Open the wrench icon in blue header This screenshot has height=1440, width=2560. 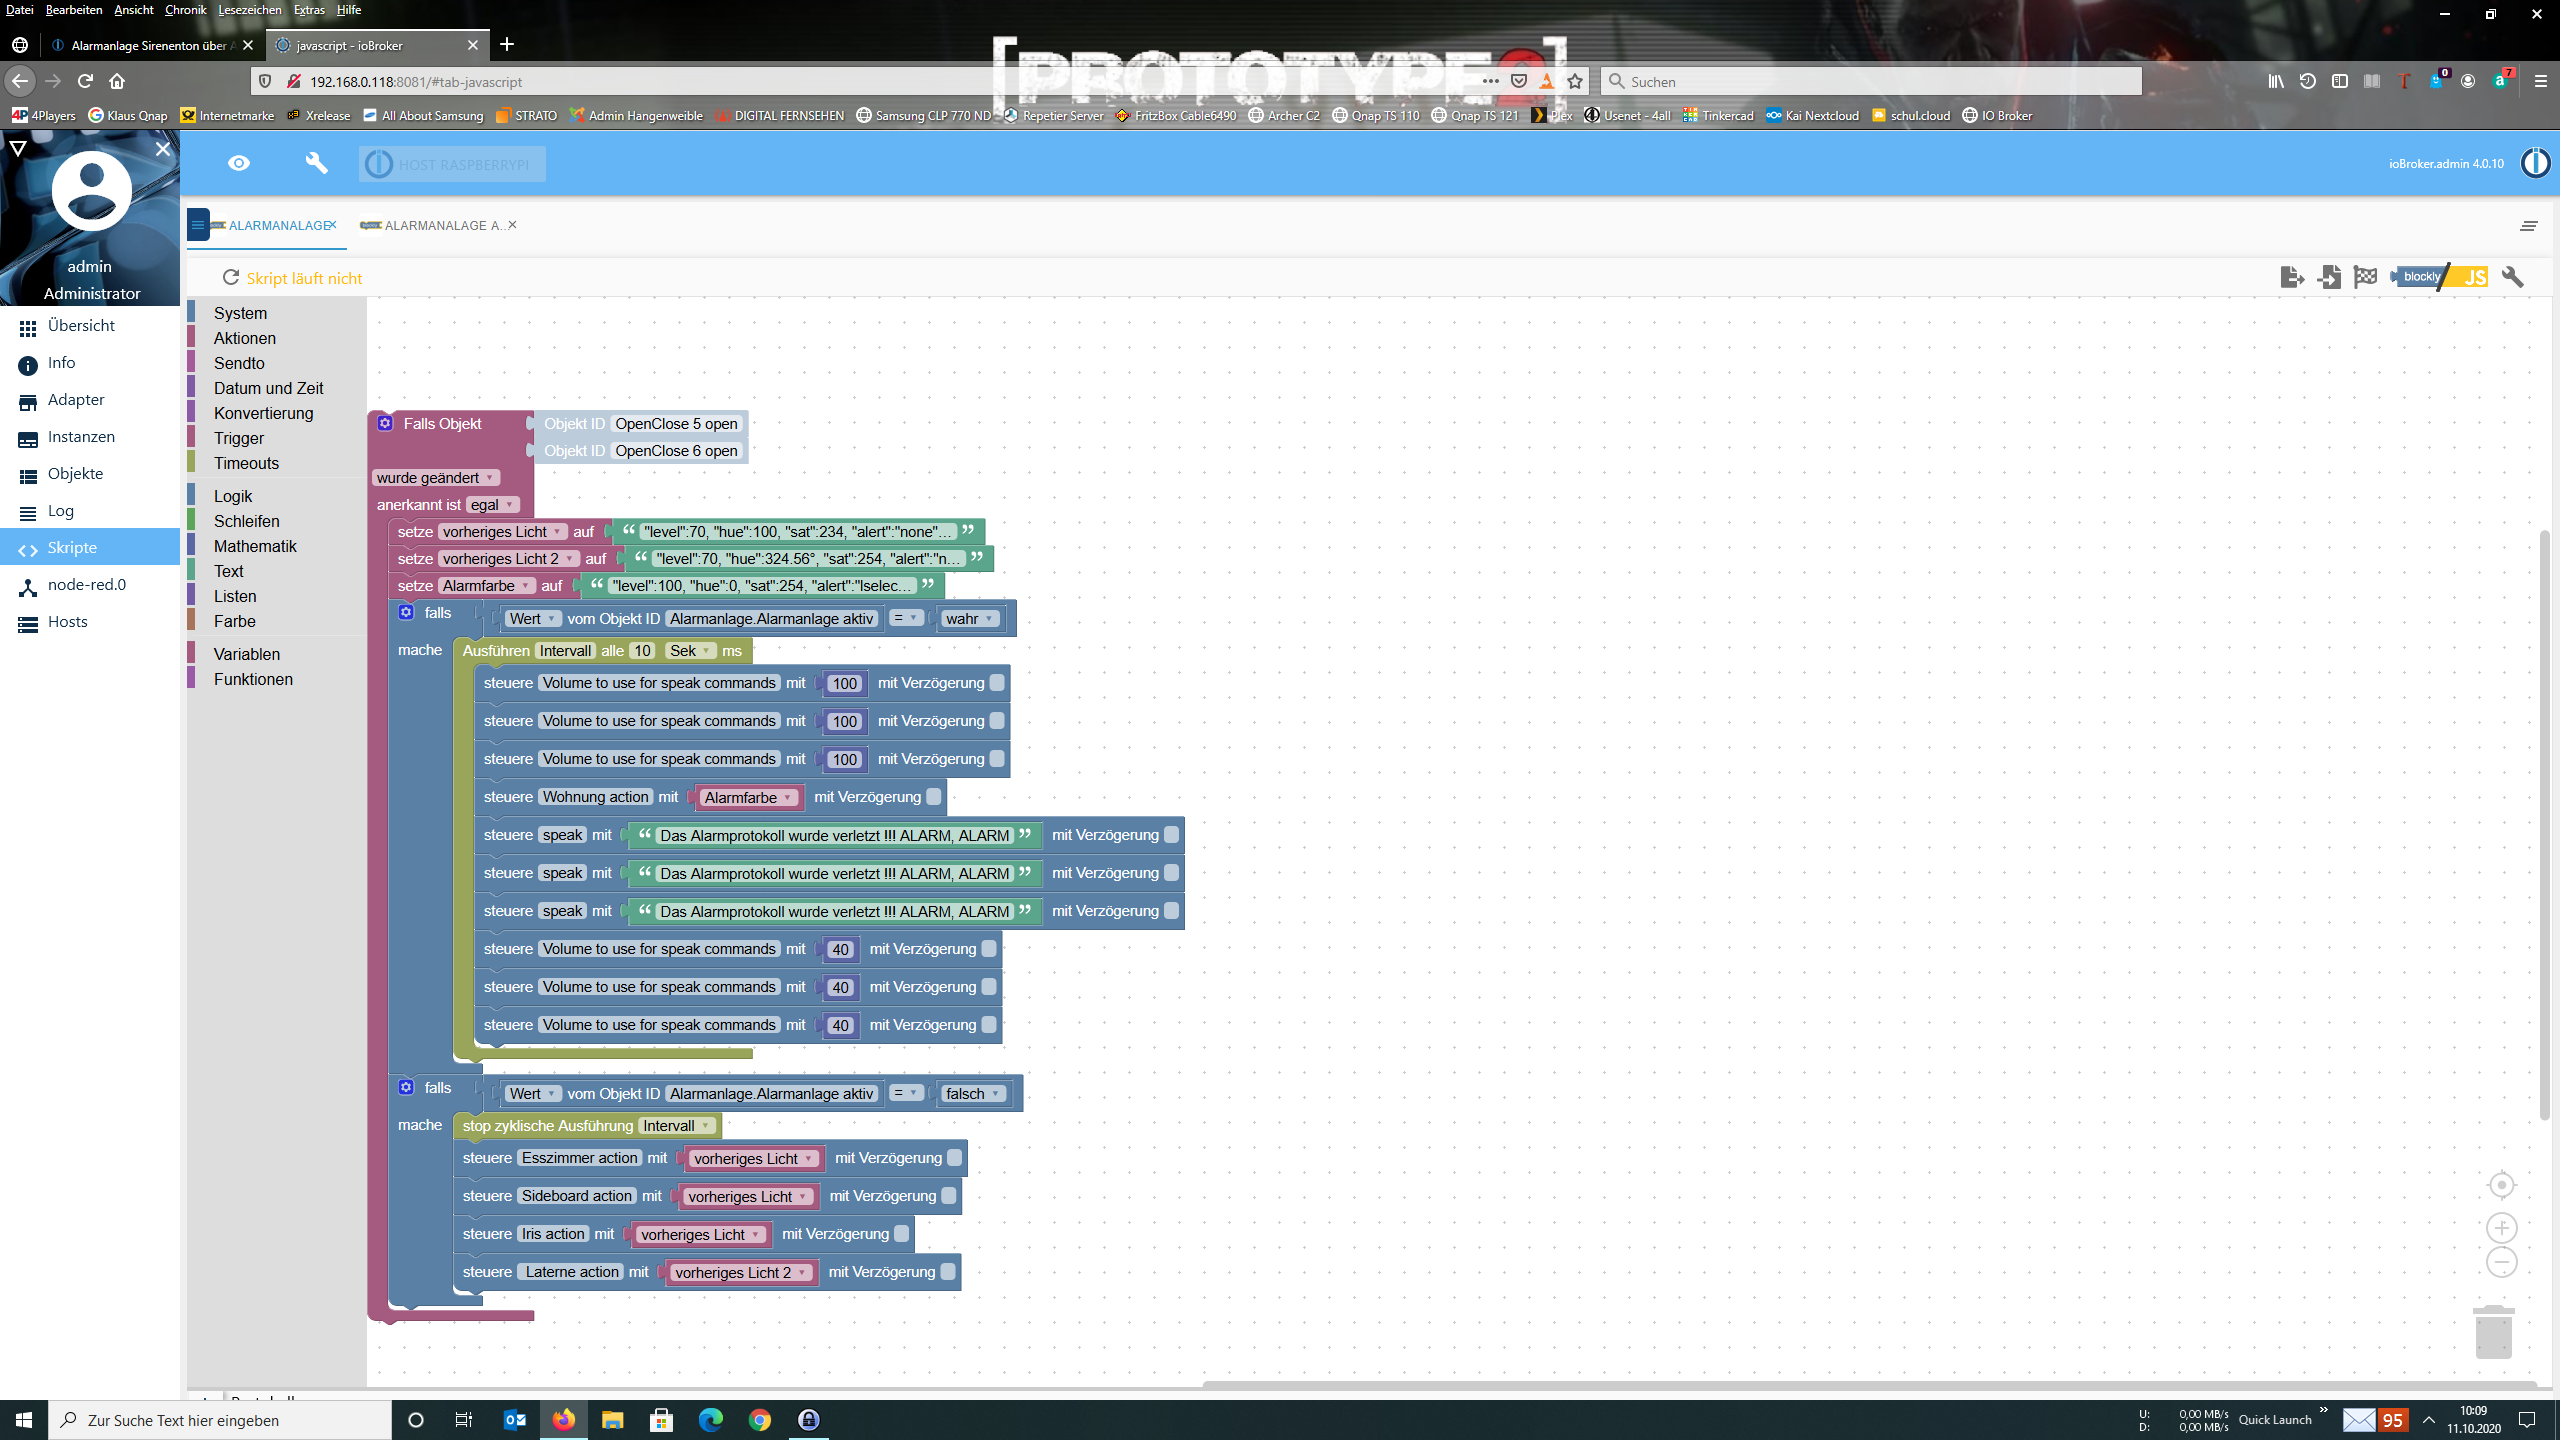(x=316, y=163)
